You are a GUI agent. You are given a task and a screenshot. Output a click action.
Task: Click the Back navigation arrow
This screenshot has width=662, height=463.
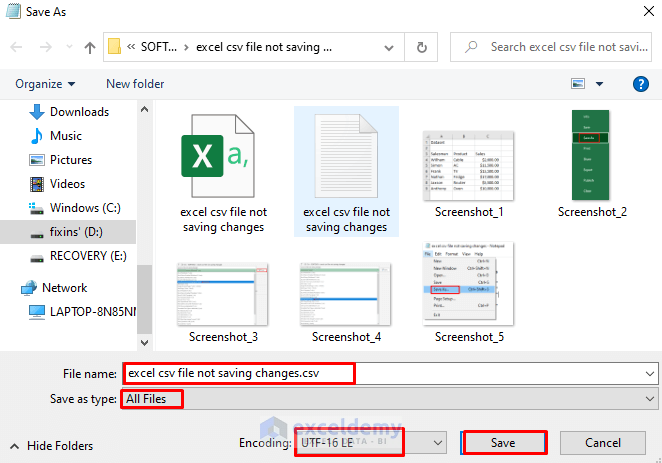(16, 47)
